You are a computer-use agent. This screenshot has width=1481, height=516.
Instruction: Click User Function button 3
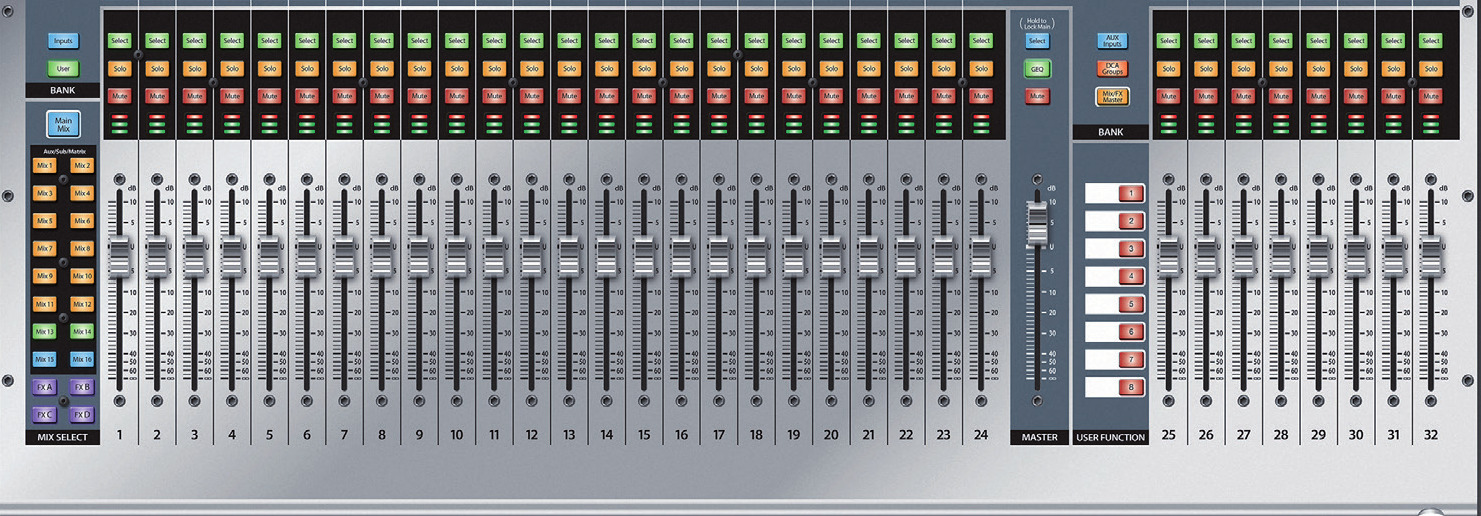point(1131,249)
